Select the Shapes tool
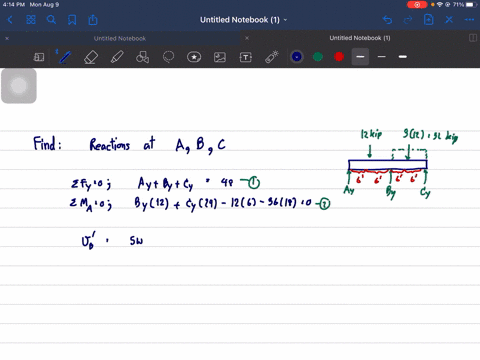Screen dimensions: 480x360 point(142,57)
